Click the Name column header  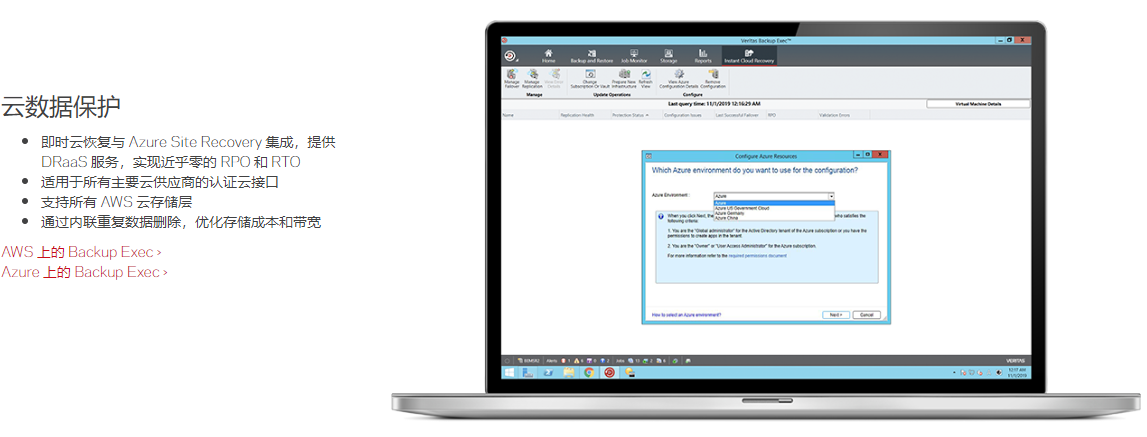coord(530,115)
